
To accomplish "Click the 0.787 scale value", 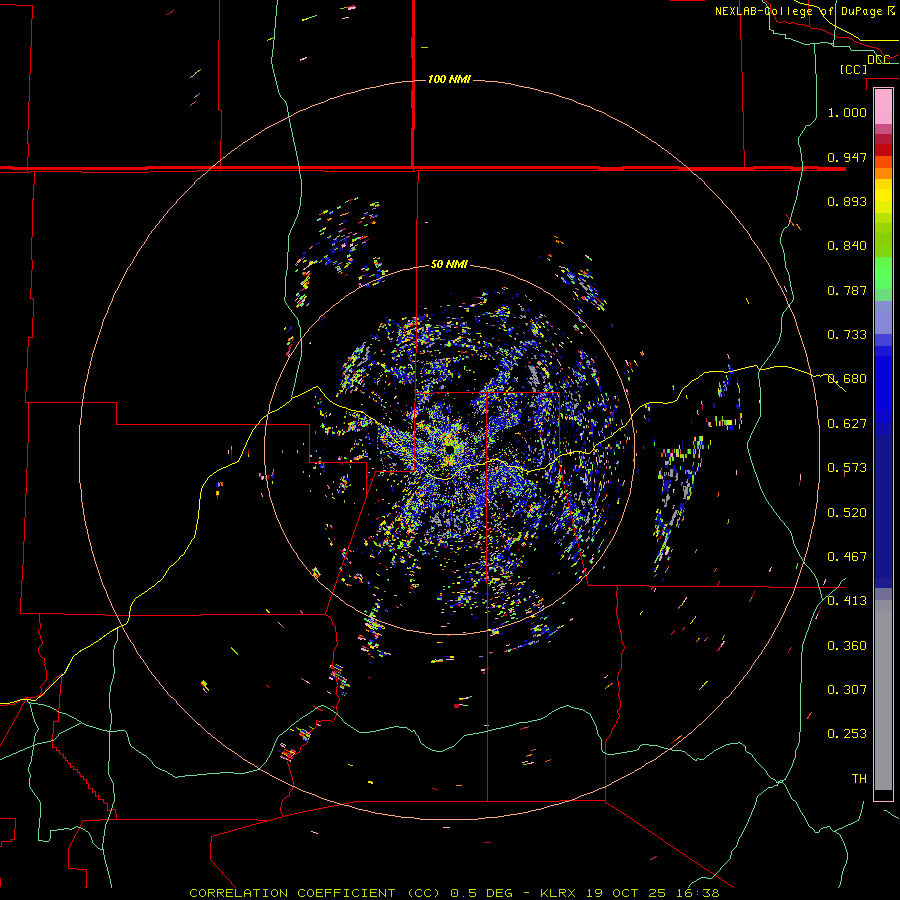I will (x=847, y=290).
